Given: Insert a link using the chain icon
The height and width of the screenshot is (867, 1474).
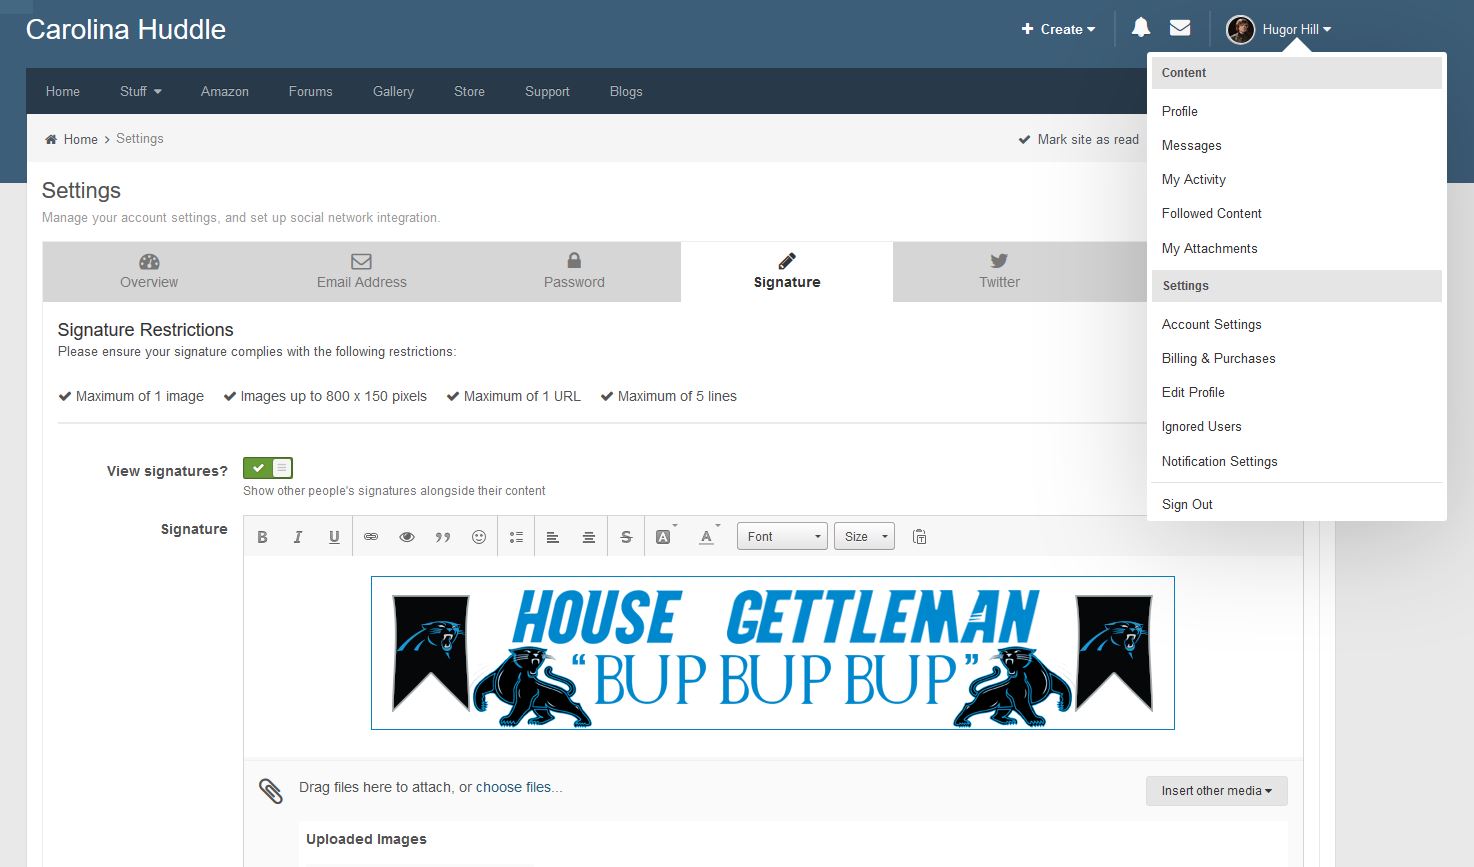Looking at the screenshot, I should [x=371, y=537].
